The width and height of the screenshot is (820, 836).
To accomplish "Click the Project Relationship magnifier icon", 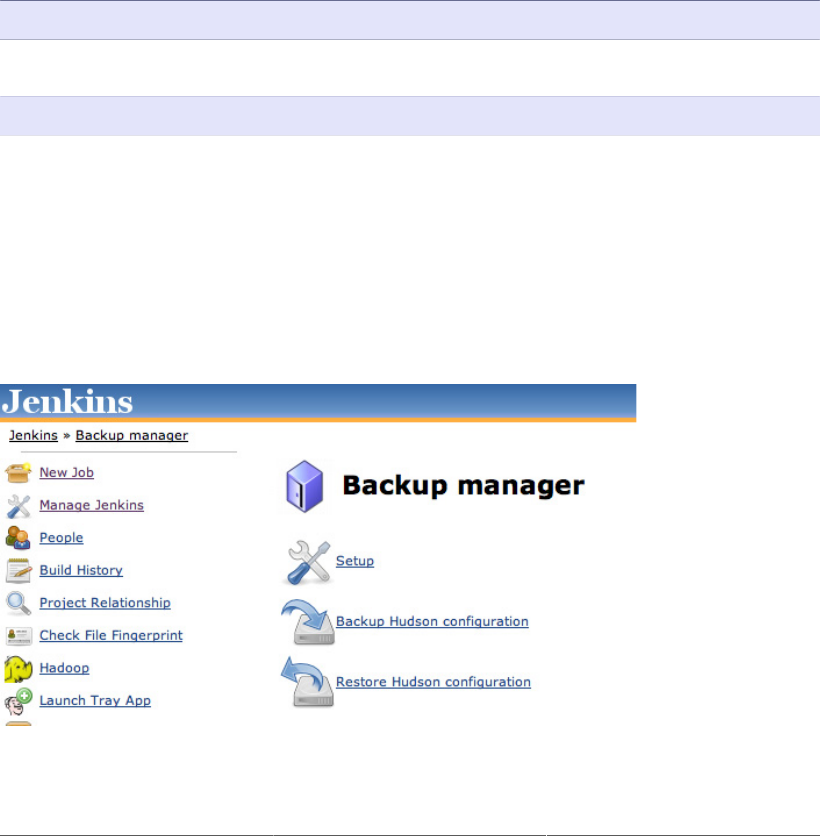I will [19, 603].
